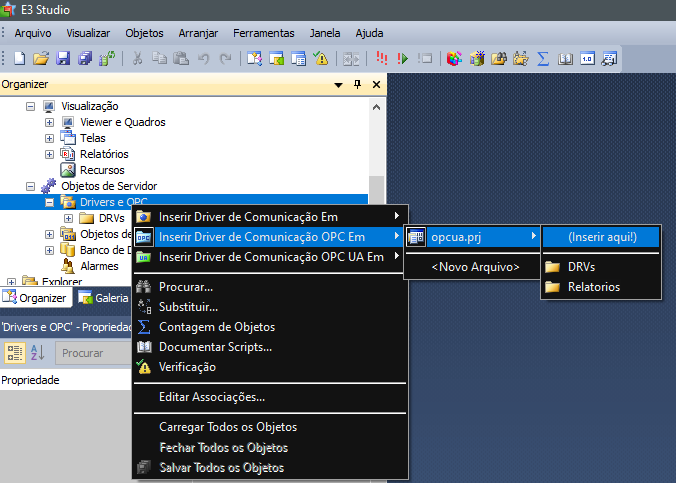
Task: Select Alarmes in the tree
Action: (99, 266)
